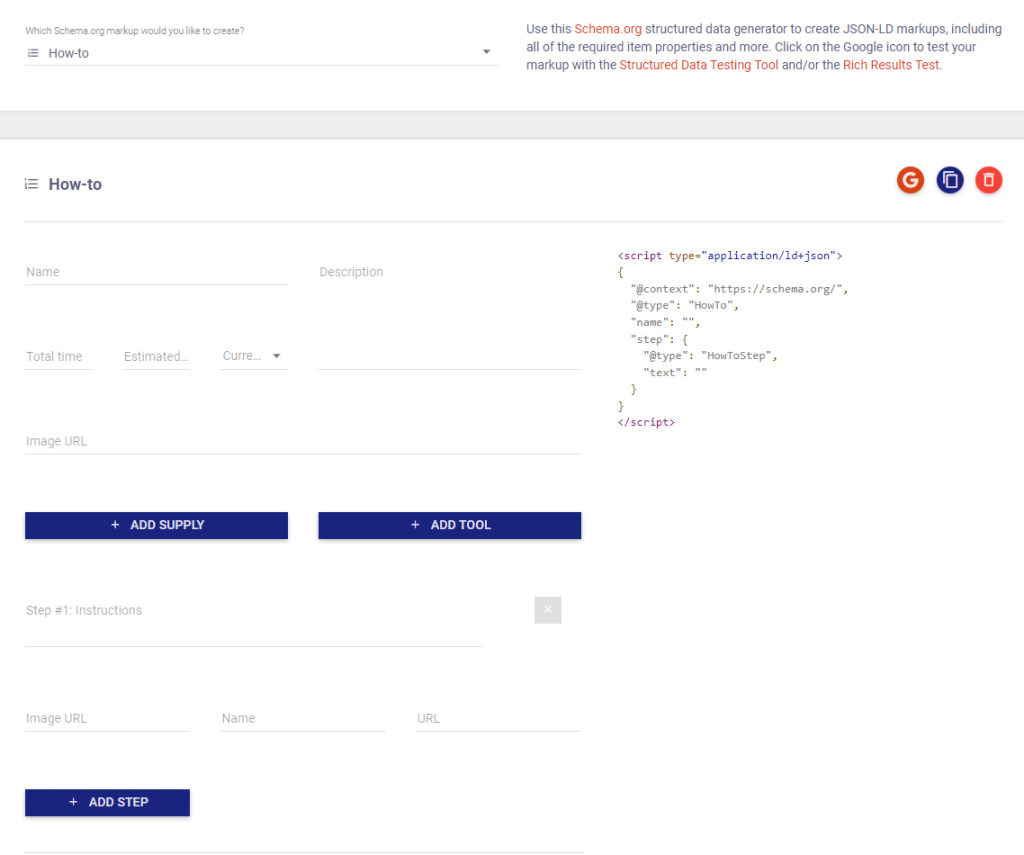Open the Schema.org link
This screenshot has height=855, width=1024.
click(607, 29)
